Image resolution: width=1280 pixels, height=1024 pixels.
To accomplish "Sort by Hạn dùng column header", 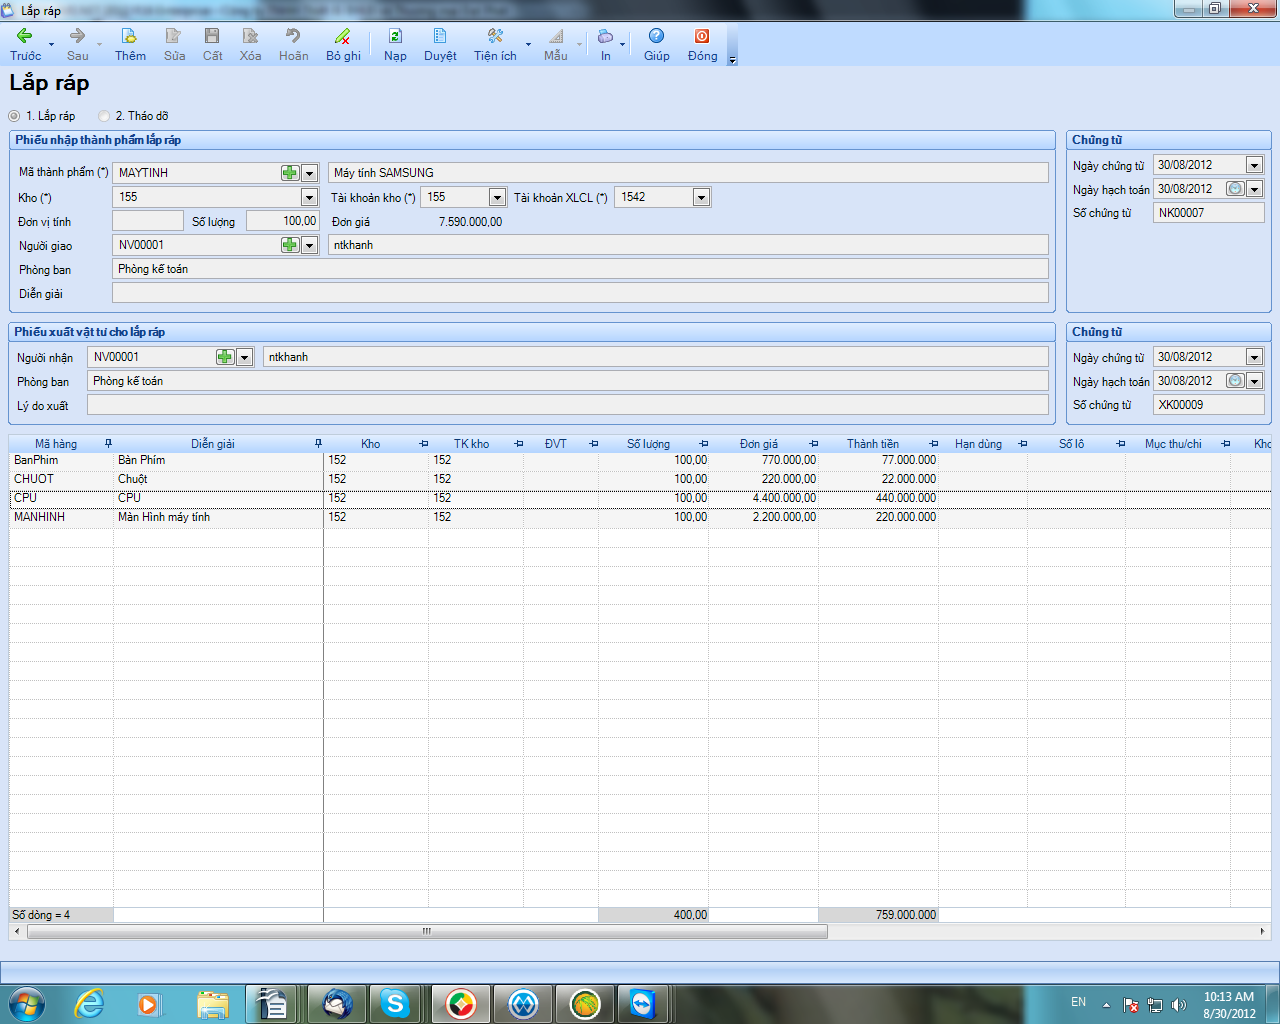I will click(978, 444).
